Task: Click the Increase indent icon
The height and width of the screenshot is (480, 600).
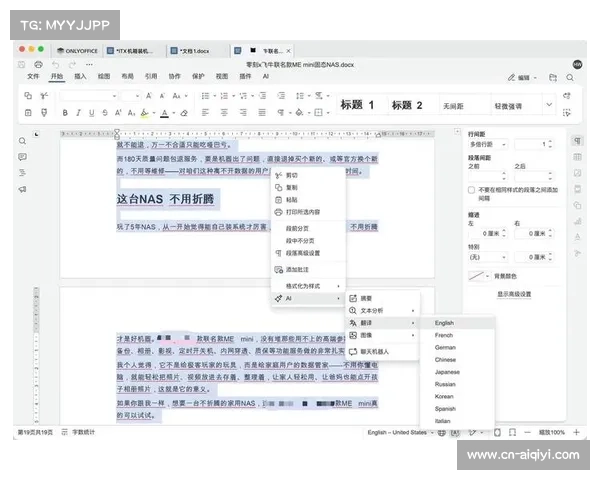Action: click(281, 96)
